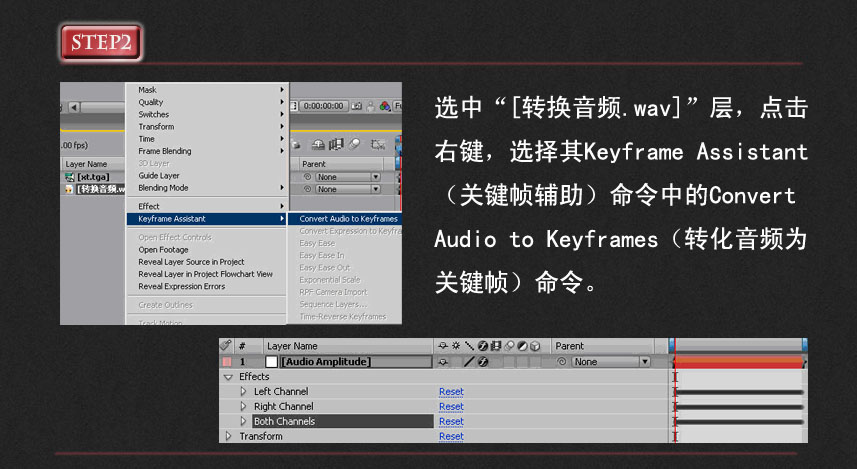Reset the Left Channel effect

tap(451, 392)
